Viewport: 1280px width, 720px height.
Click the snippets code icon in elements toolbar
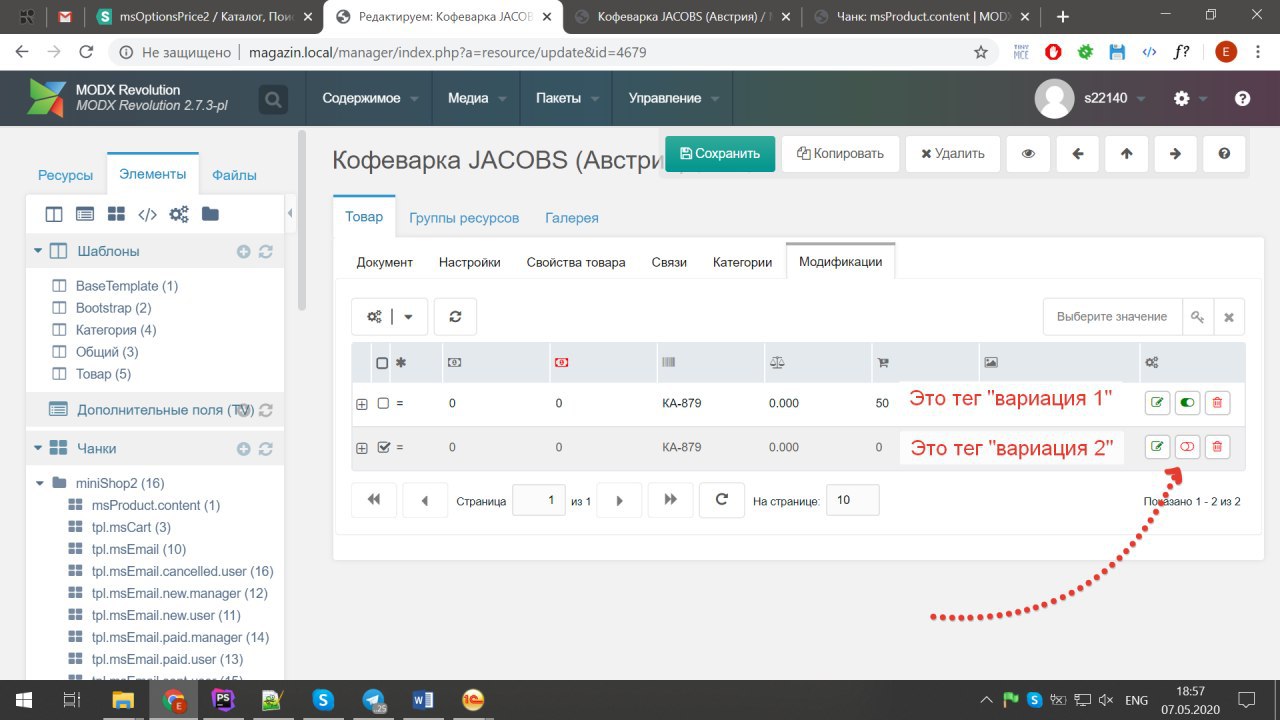(147, 214)
